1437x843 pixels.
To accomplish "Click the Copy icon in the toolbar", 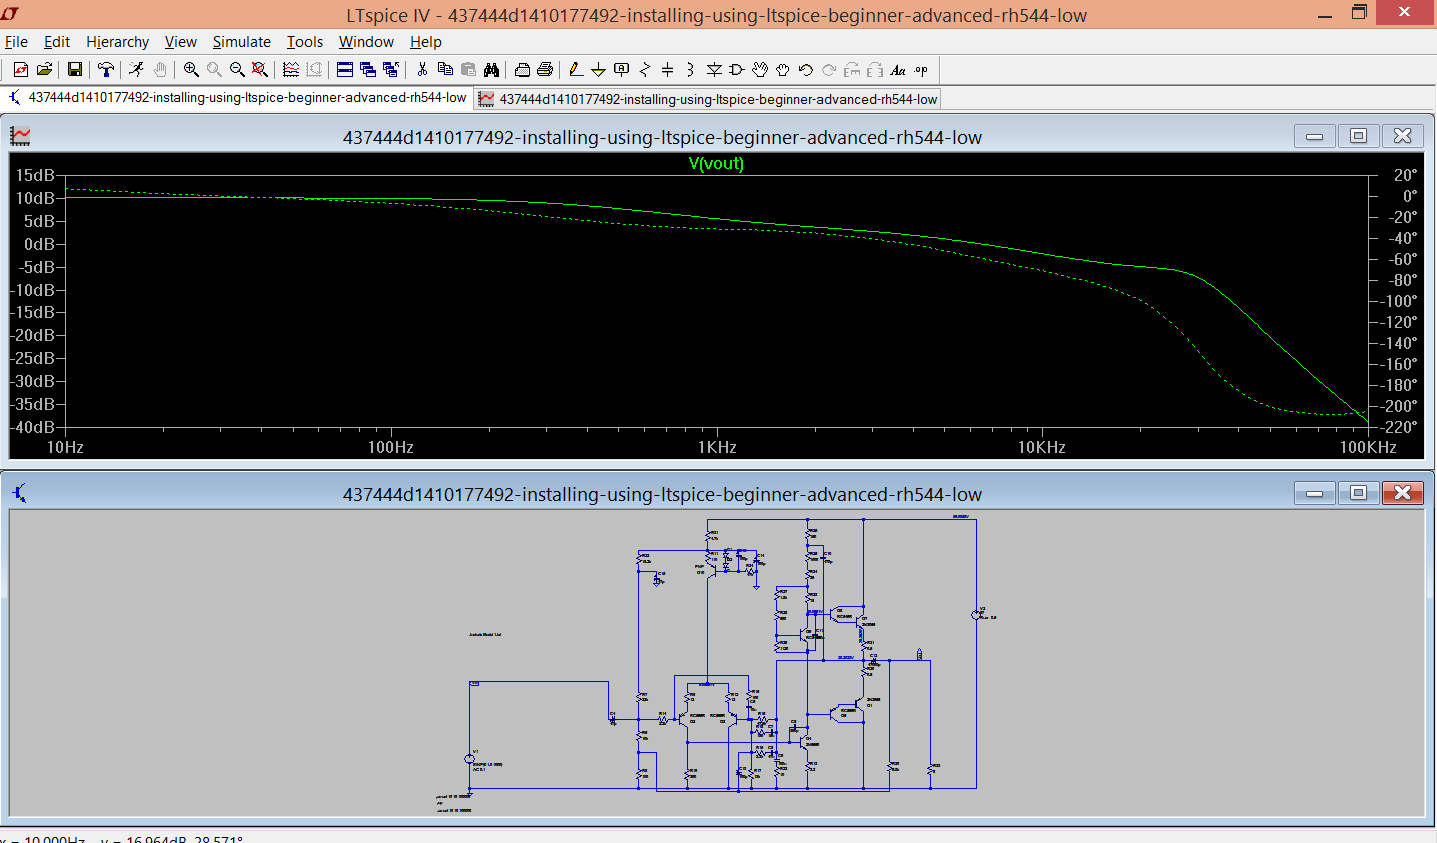I will (445, 69).
